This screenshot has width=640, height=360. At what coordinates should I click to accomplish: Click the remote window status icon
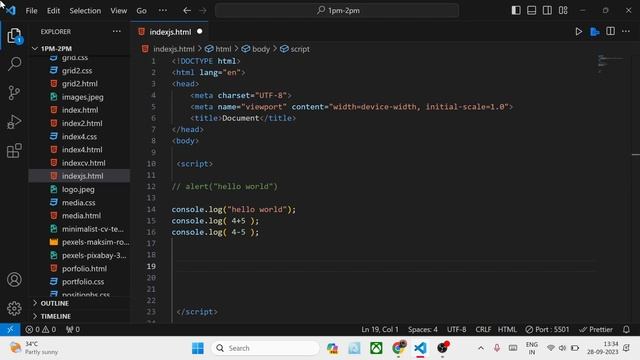pyautogui.click(x=10, y=329)
